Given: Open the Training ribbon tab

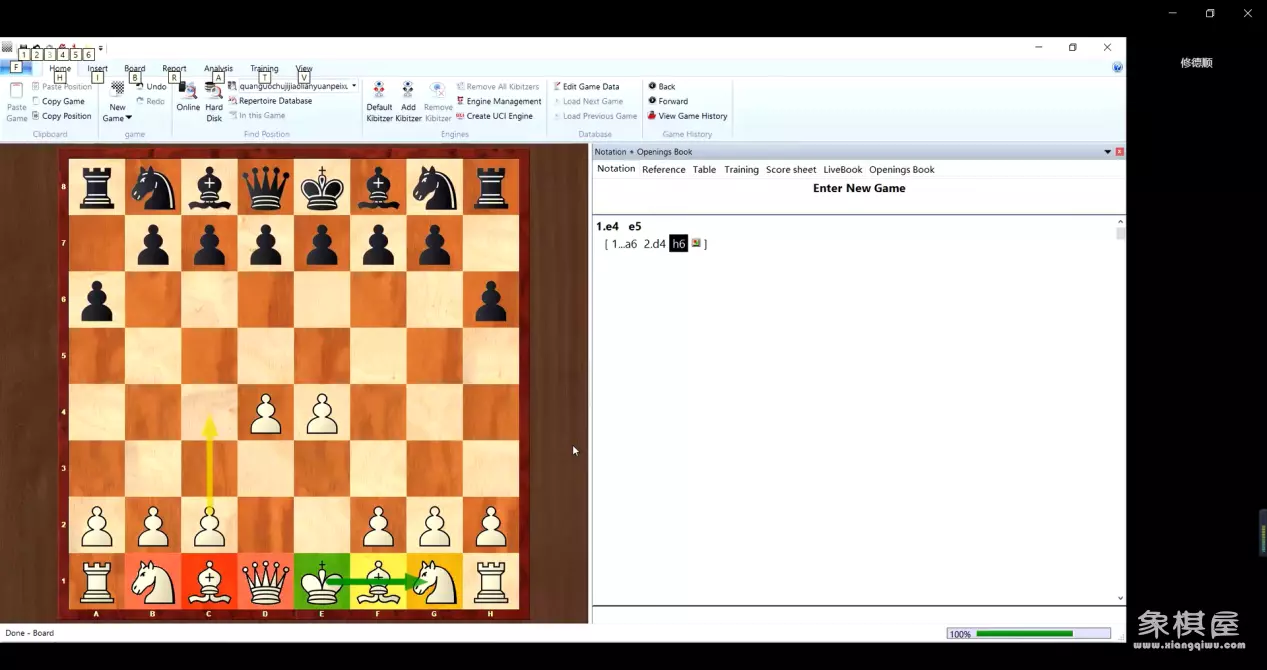Looking at the screenshot, I should coord(264,69).
